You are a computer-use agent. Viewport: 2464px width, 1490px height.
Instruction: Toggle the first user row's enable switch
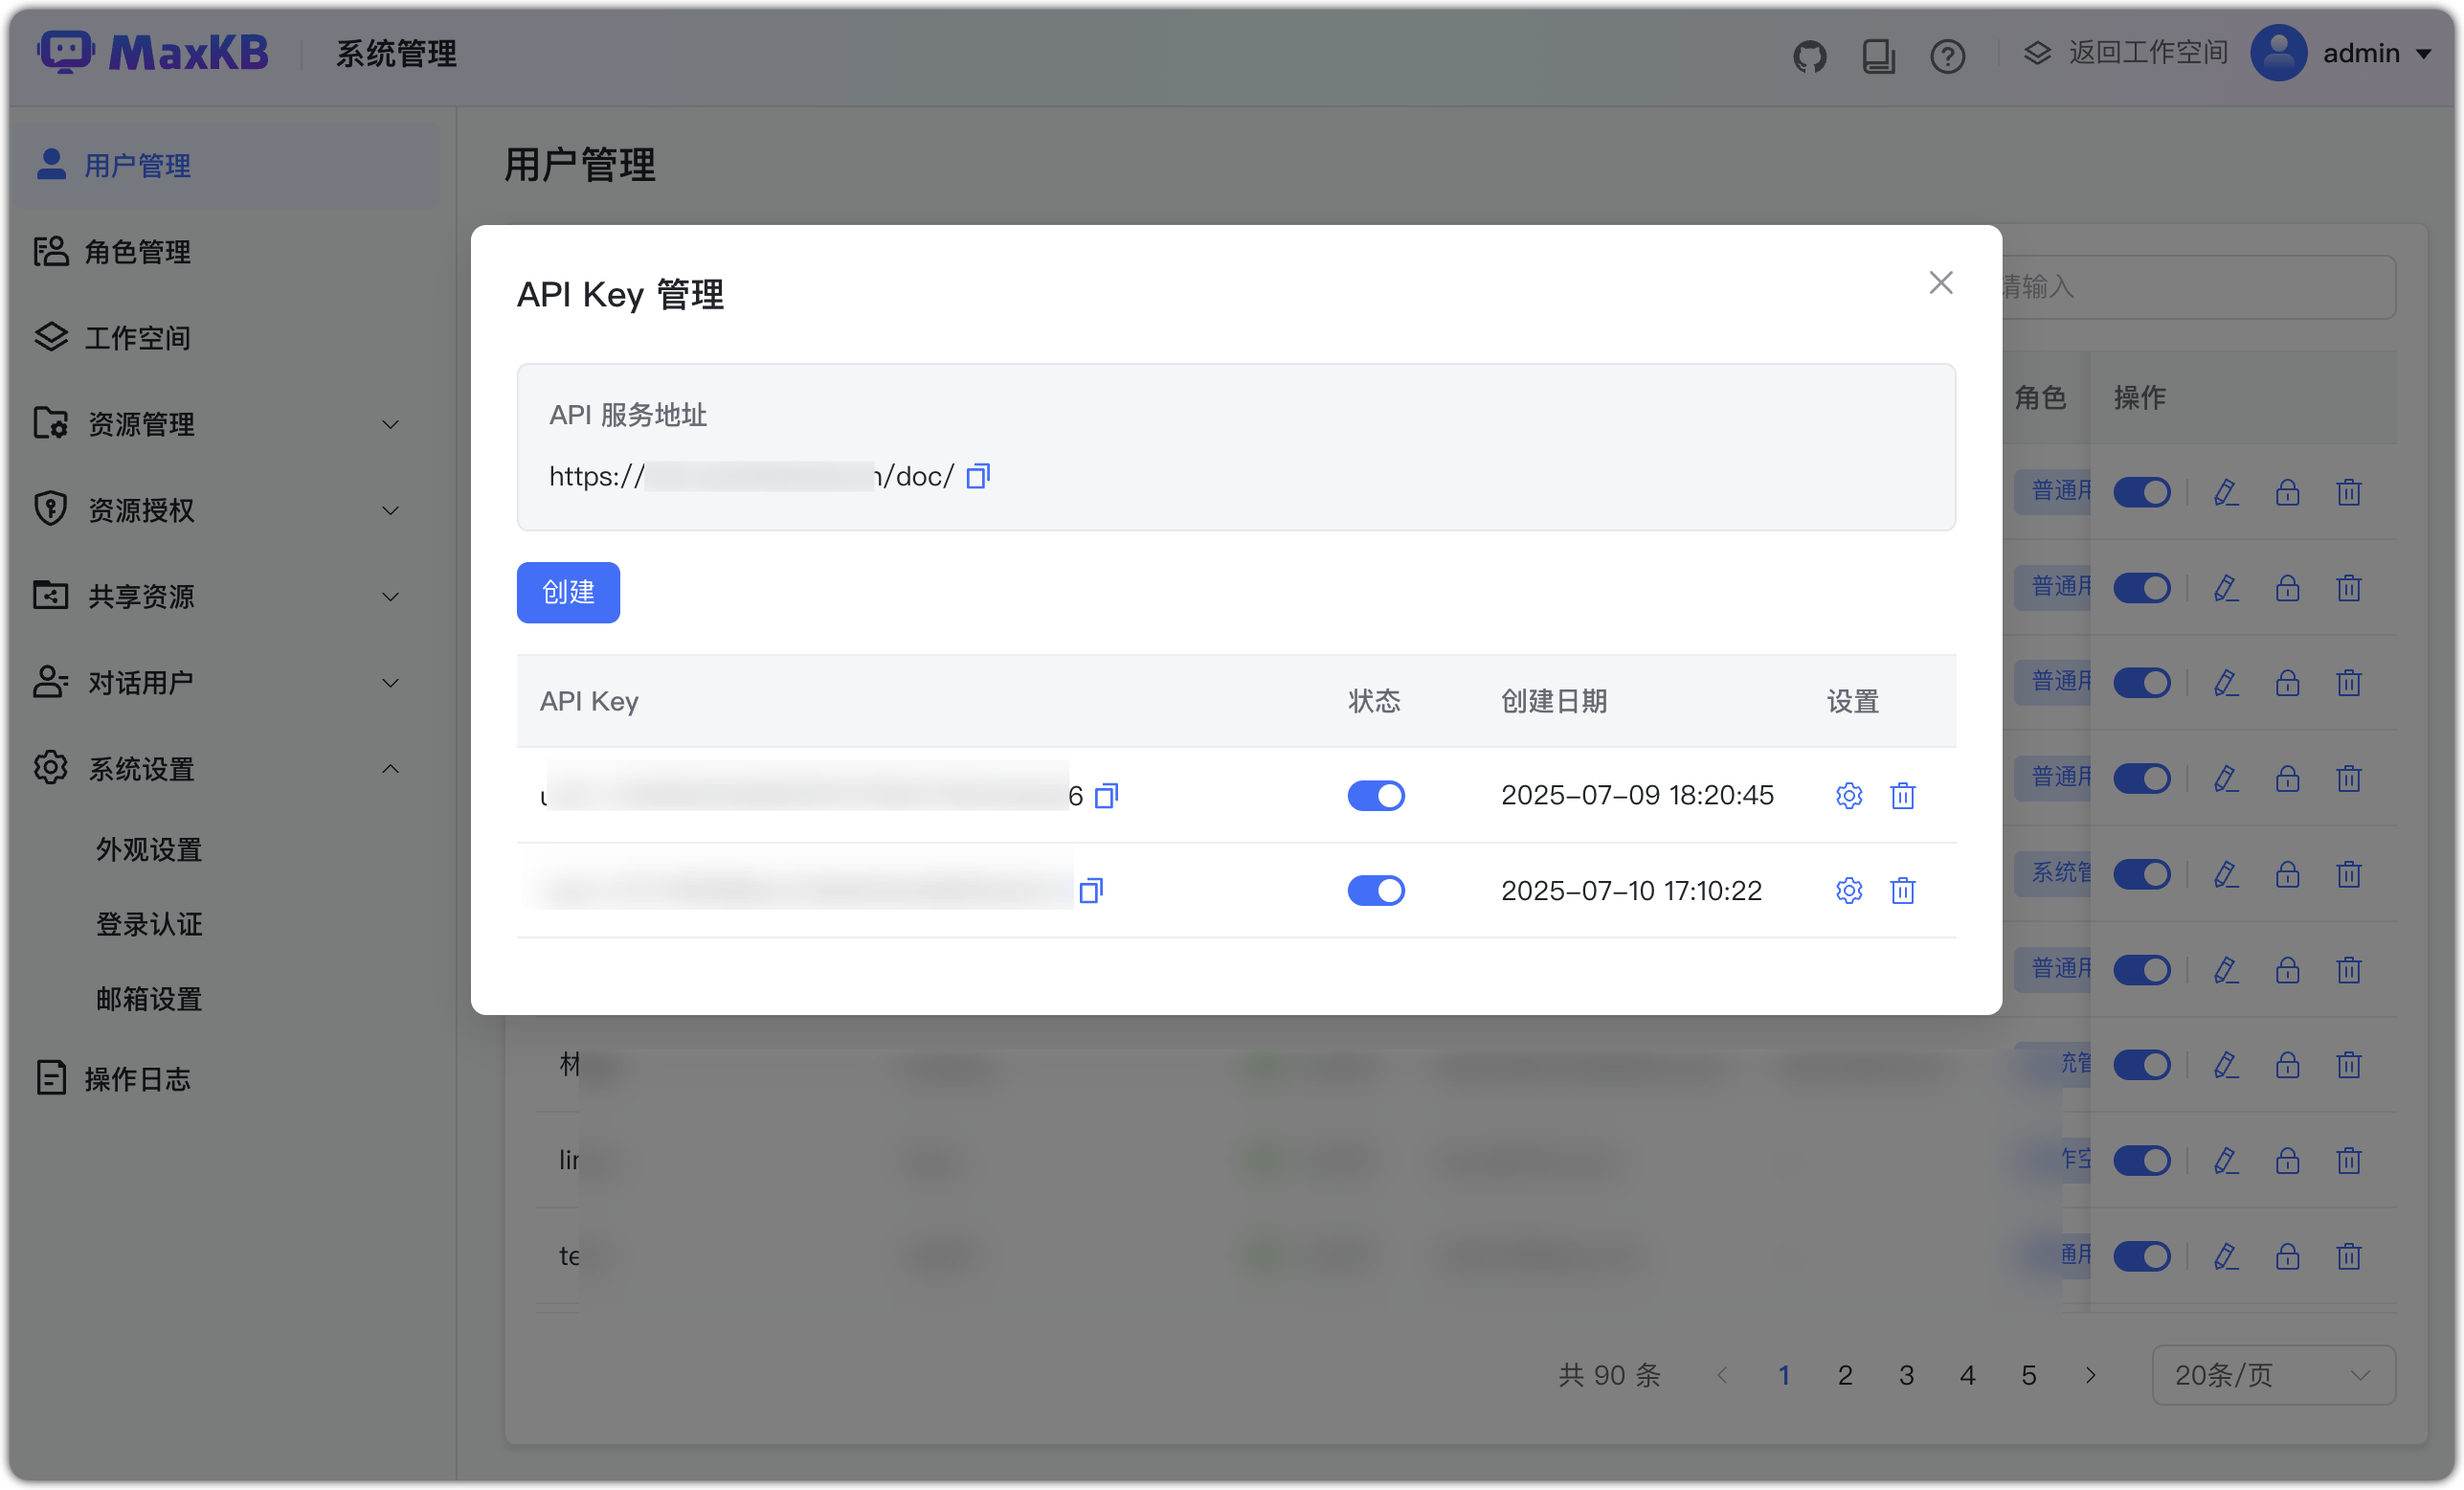click(x=2141, y=492)
